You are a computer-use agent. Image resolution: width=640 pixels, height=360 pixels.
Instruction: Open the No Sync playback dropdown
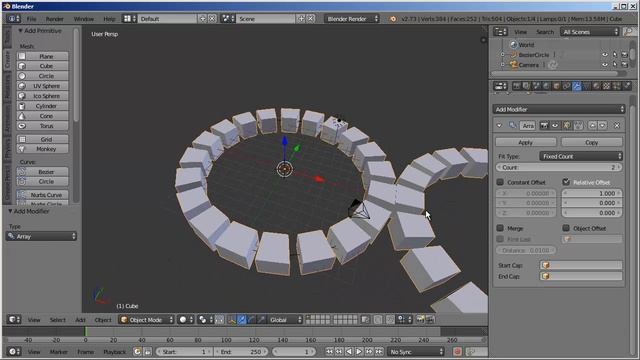[416, 352]
